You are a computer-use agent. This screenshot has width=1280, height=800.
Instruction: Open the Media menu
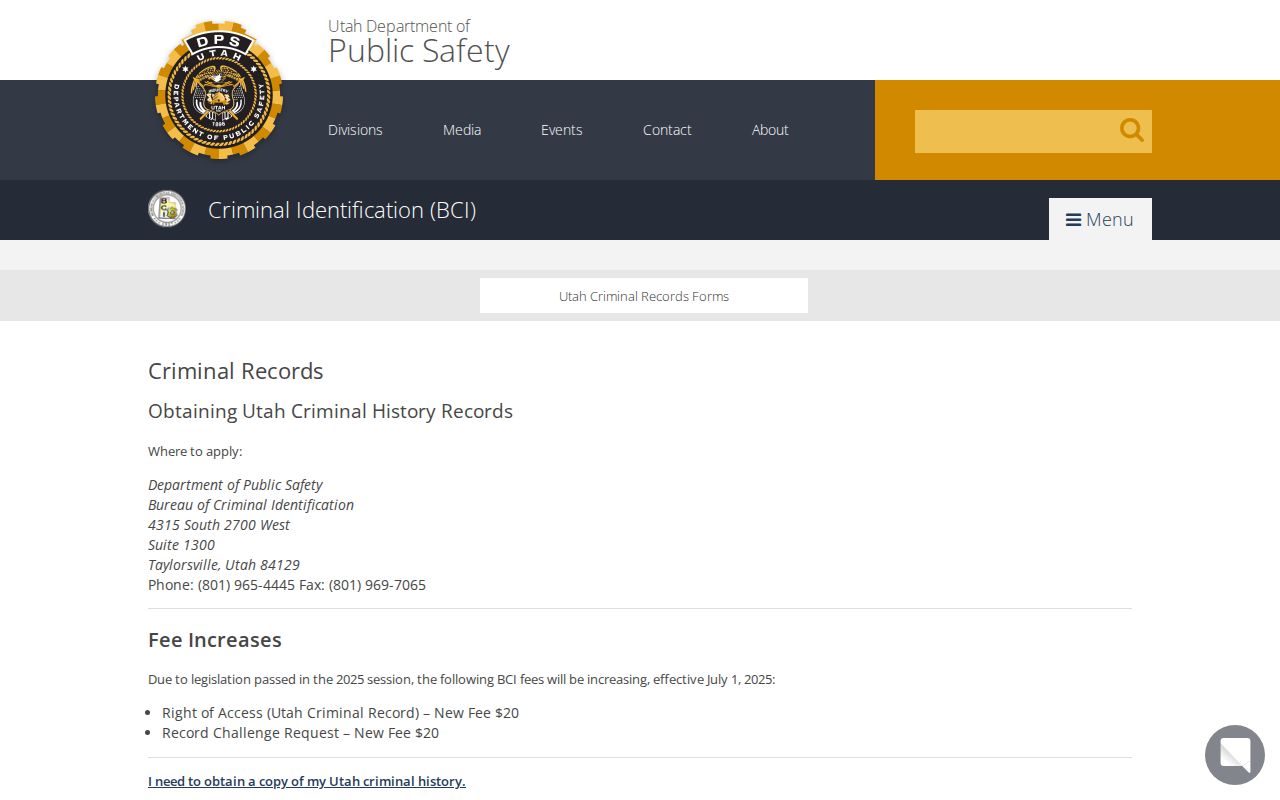click(x=462, y=130)
